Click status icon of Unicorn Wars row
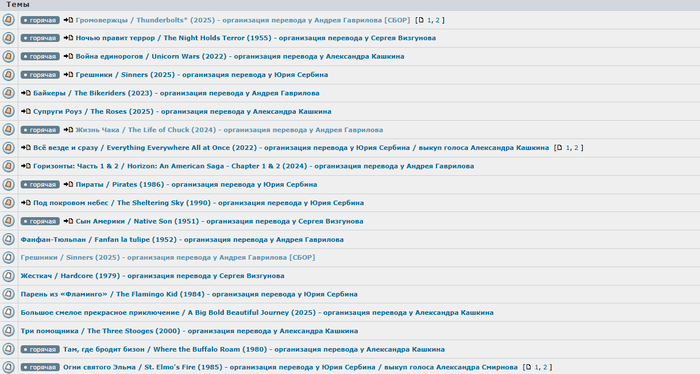Viewport: 700px width, 374px height. 8,56
